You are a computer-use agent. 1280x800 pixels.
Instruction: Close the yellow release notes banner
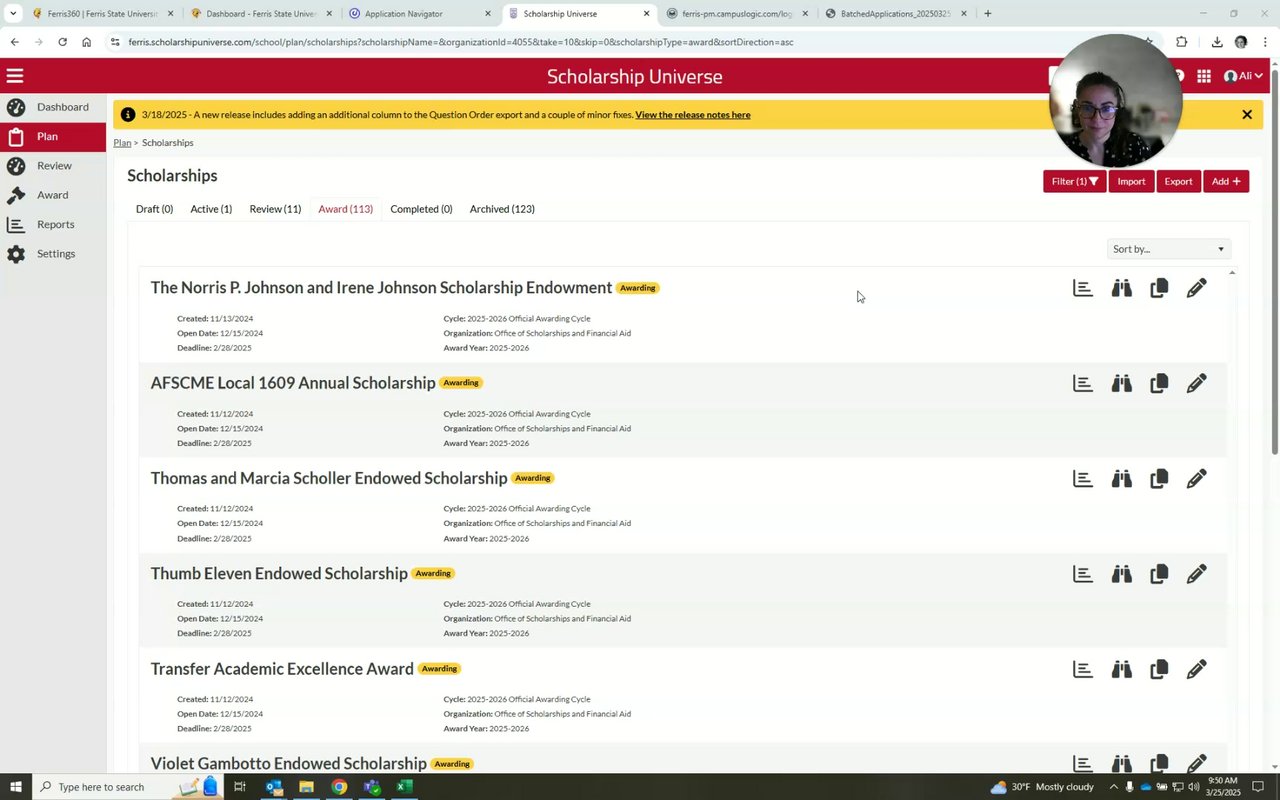click(x=1247, y=114)
